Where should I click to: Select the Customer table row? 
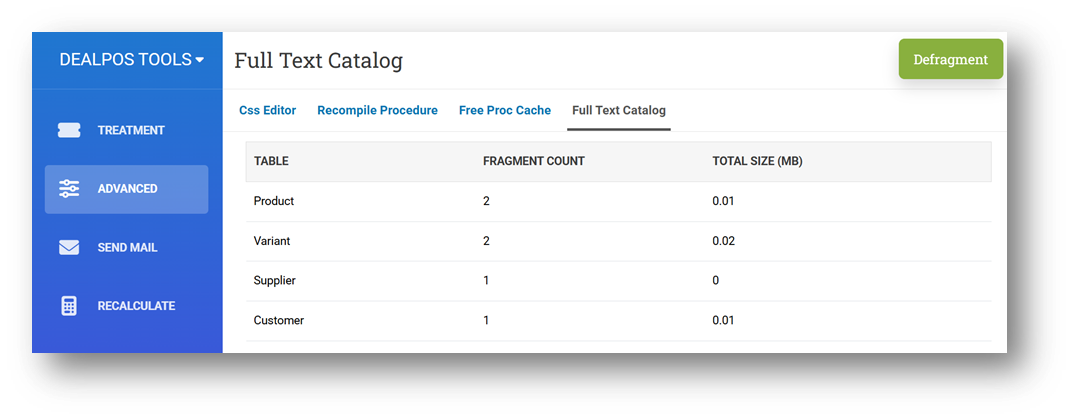pos(278,321)
